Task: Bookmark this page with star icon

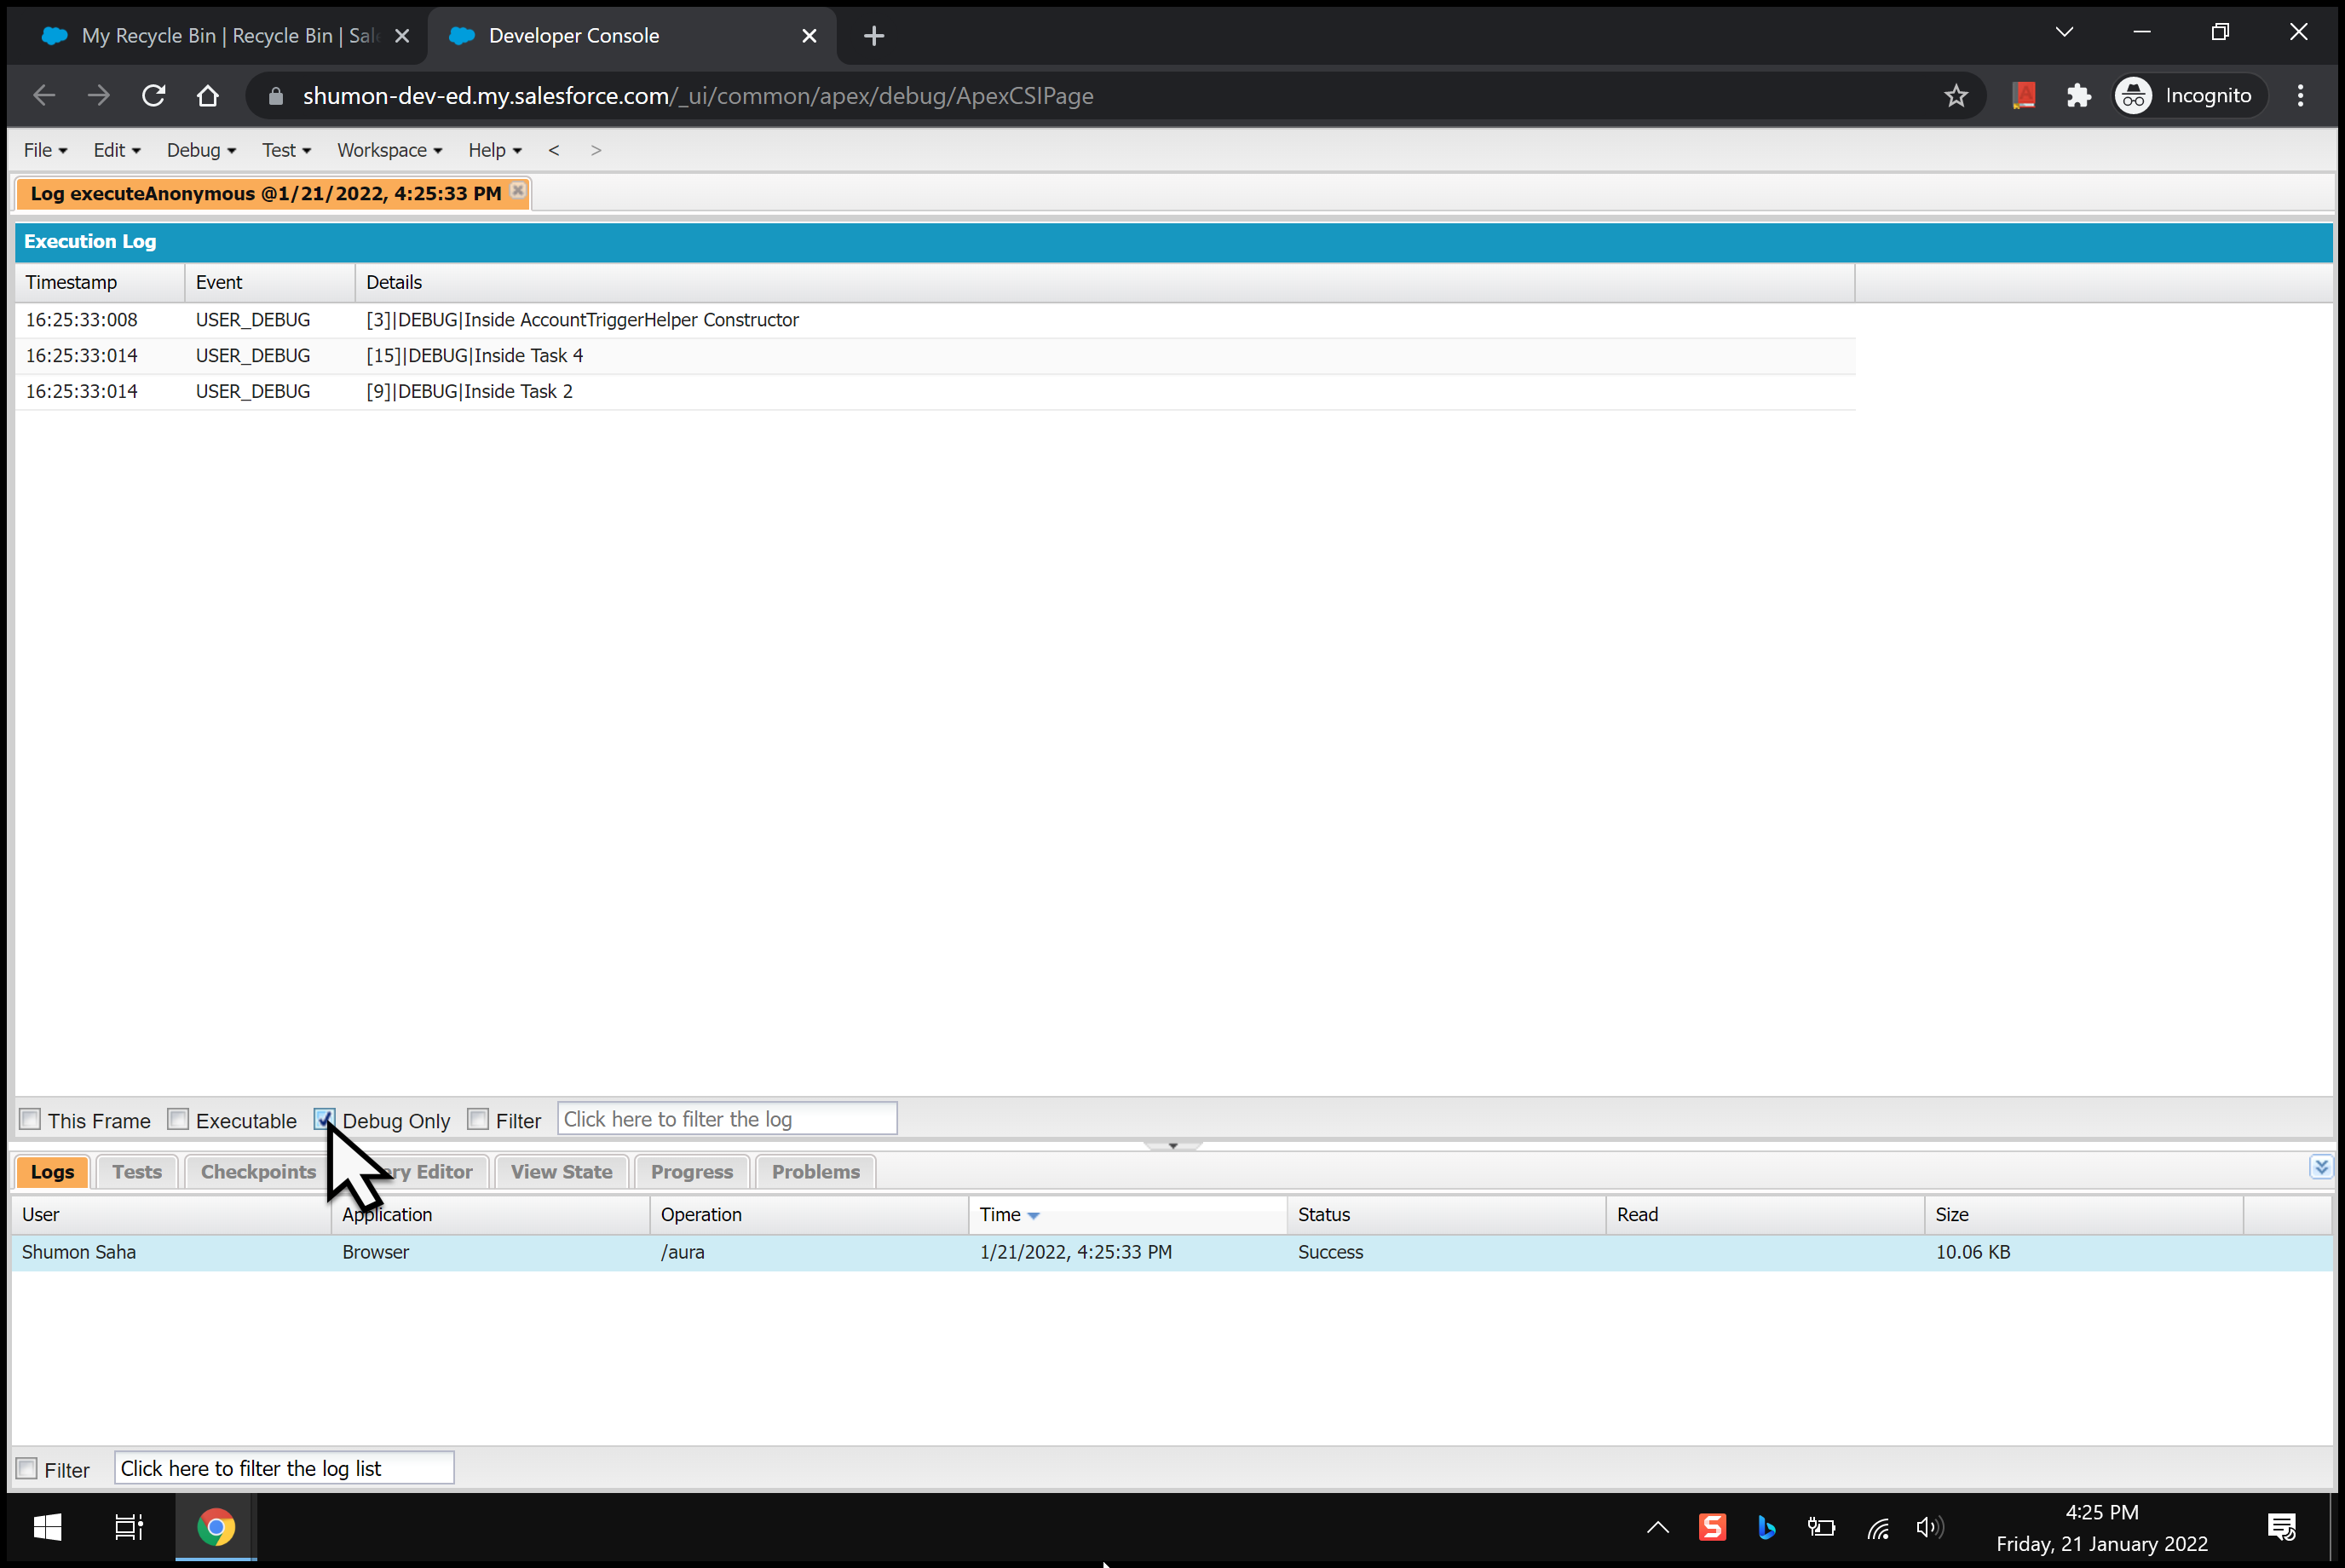Action: [1956, 96]
